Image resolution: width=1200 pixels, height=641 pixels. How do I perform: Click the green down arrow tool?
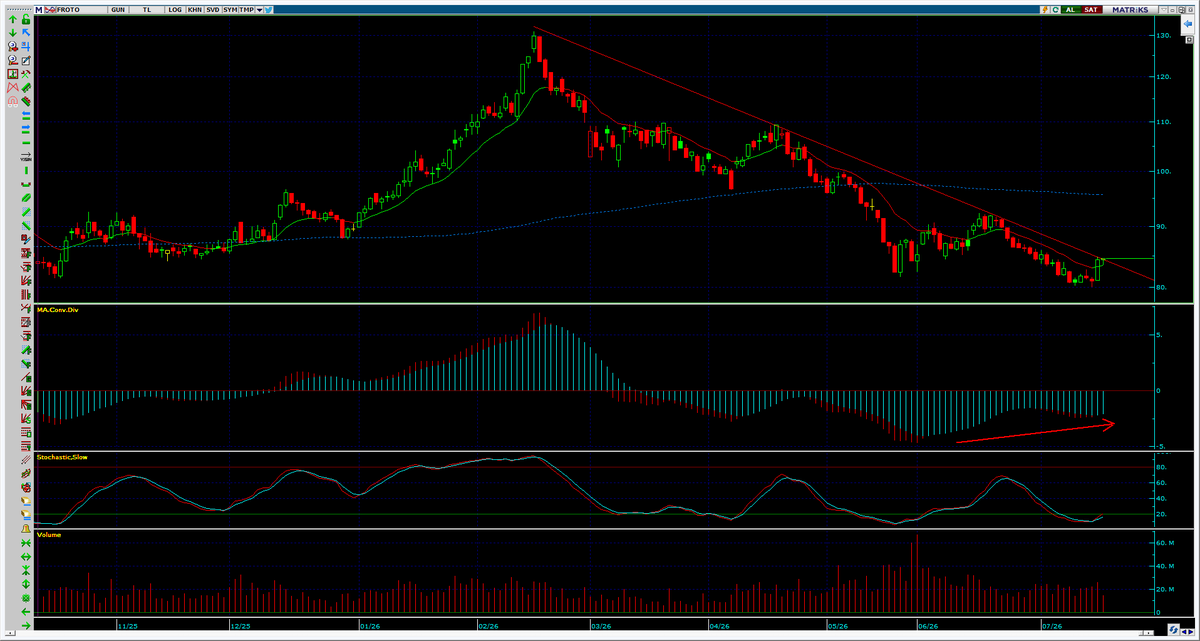[13, 33]
